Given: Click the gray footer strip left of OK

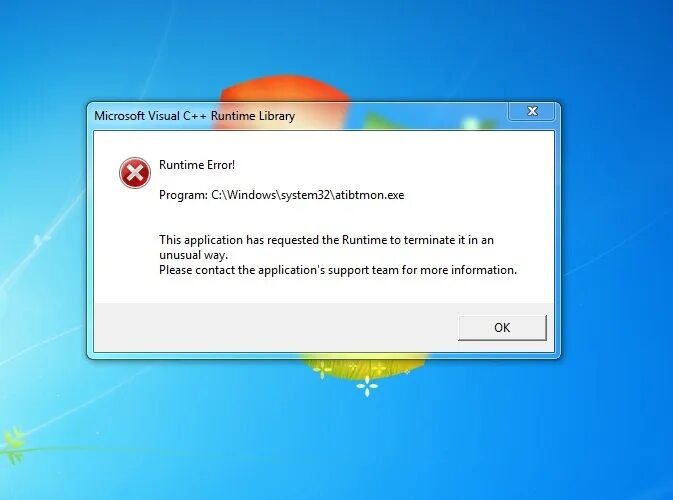Looking at the screenshot, I should pyautogui.click(x=276, y=327).
